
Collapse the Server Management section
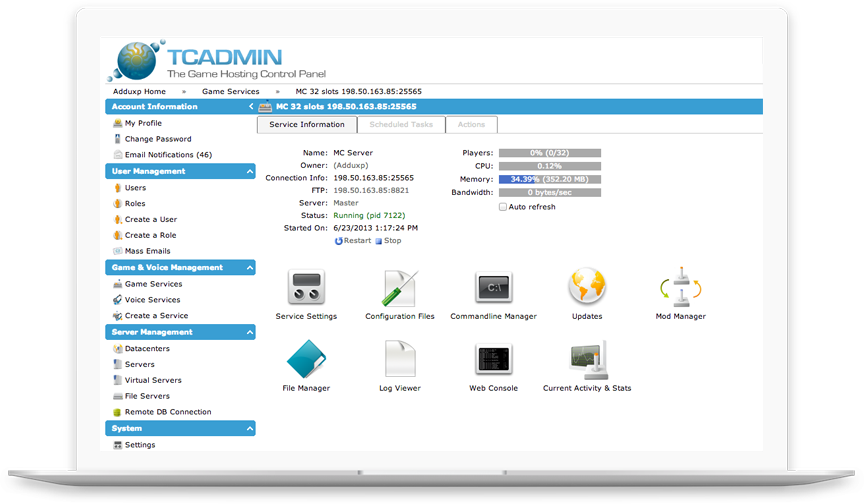pyautogui.click(x=250, y=333)
